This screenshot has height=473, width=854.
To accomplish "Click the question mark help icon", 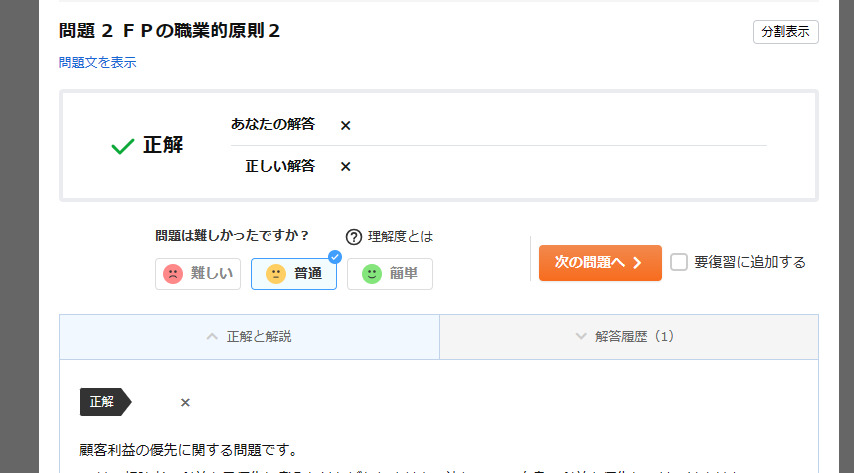I will pos(353,237).
